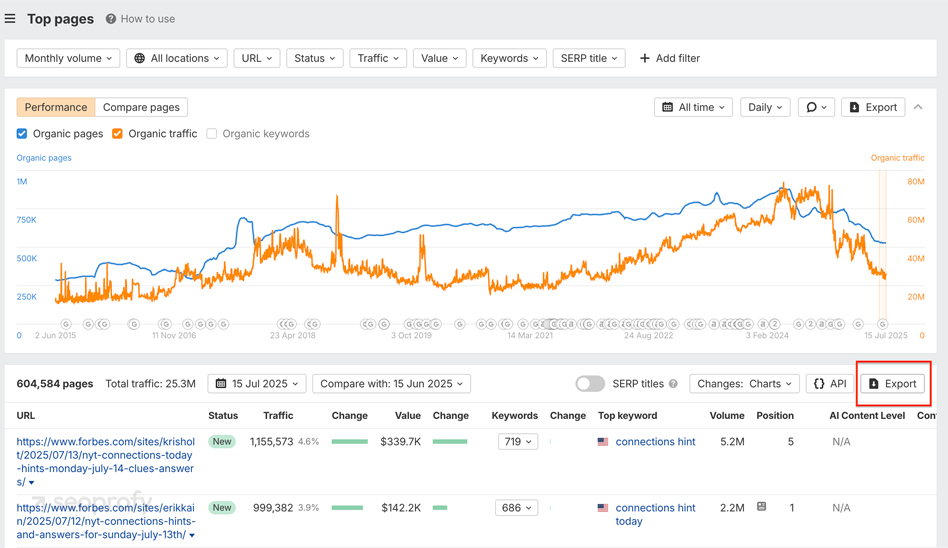
Task: Click the calendar icon in All time
Action: [667, 107]
